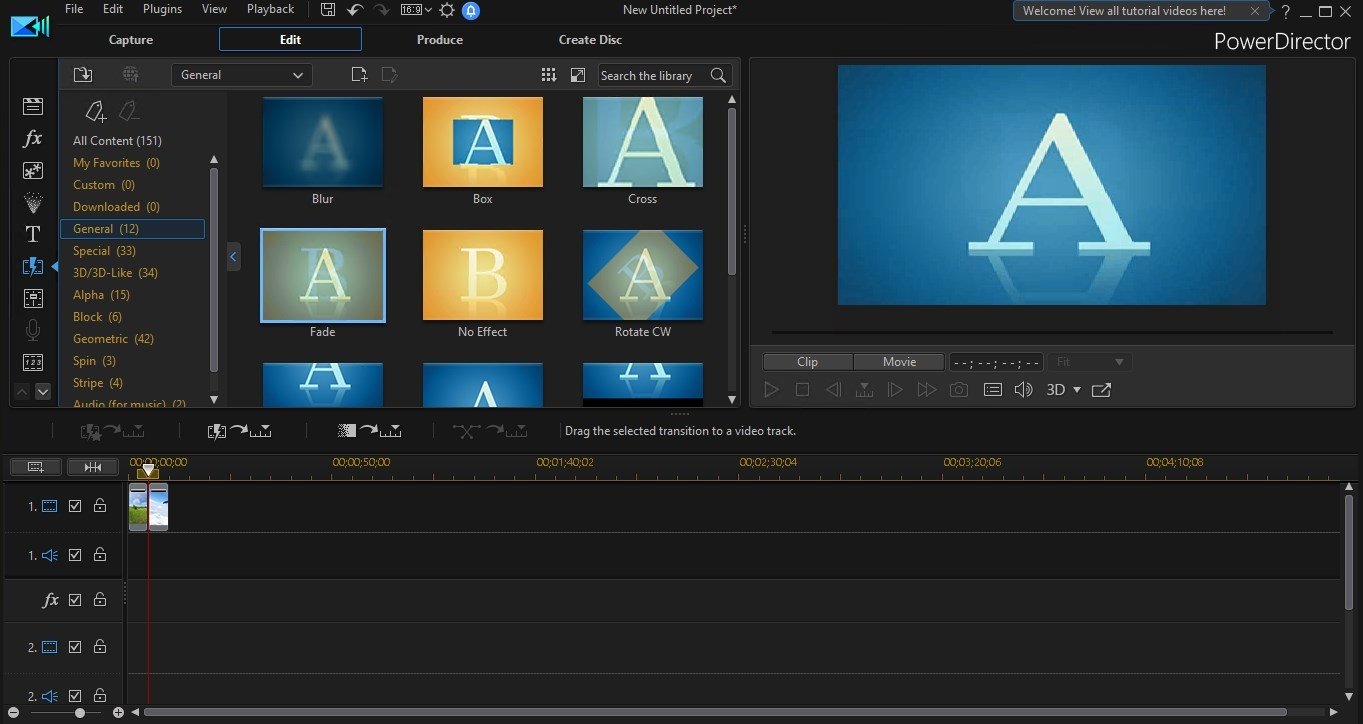Viewport: 1363px width, 724px height.
Task: Open the Title Room icon
Action: point(32,234)
